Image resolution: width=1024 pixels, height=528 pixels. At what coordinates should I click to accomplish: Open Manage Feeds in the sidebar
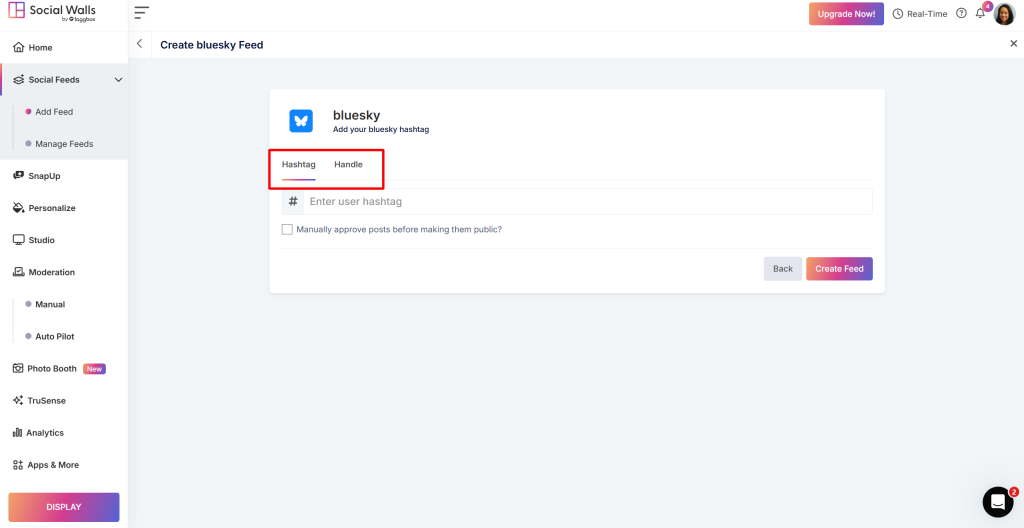[x=64, y=144]
